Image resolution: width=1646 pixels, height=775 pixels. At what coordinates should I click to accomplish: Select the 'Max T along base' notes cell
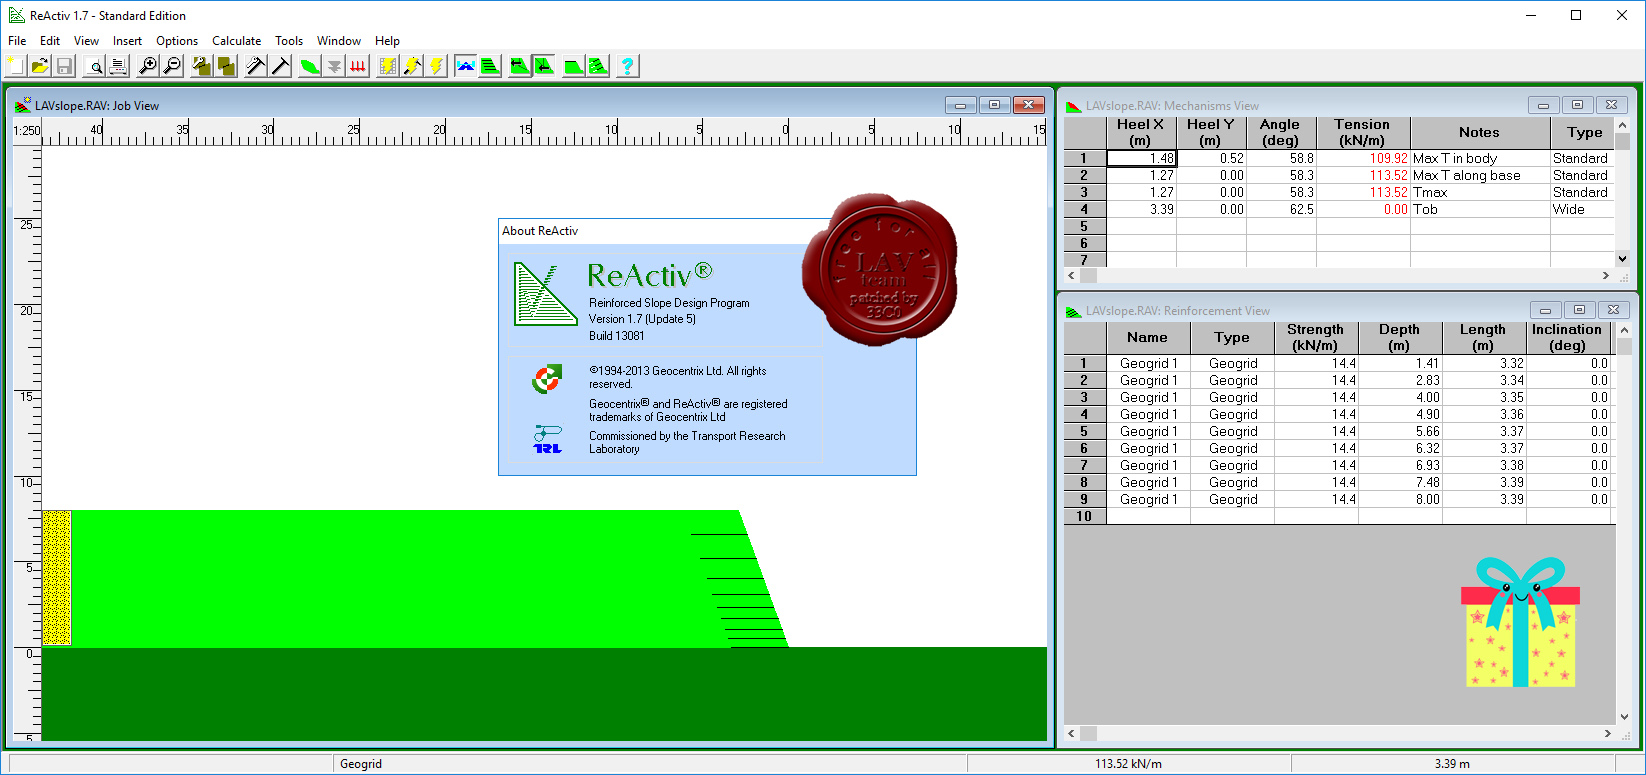pos(1480,175)
